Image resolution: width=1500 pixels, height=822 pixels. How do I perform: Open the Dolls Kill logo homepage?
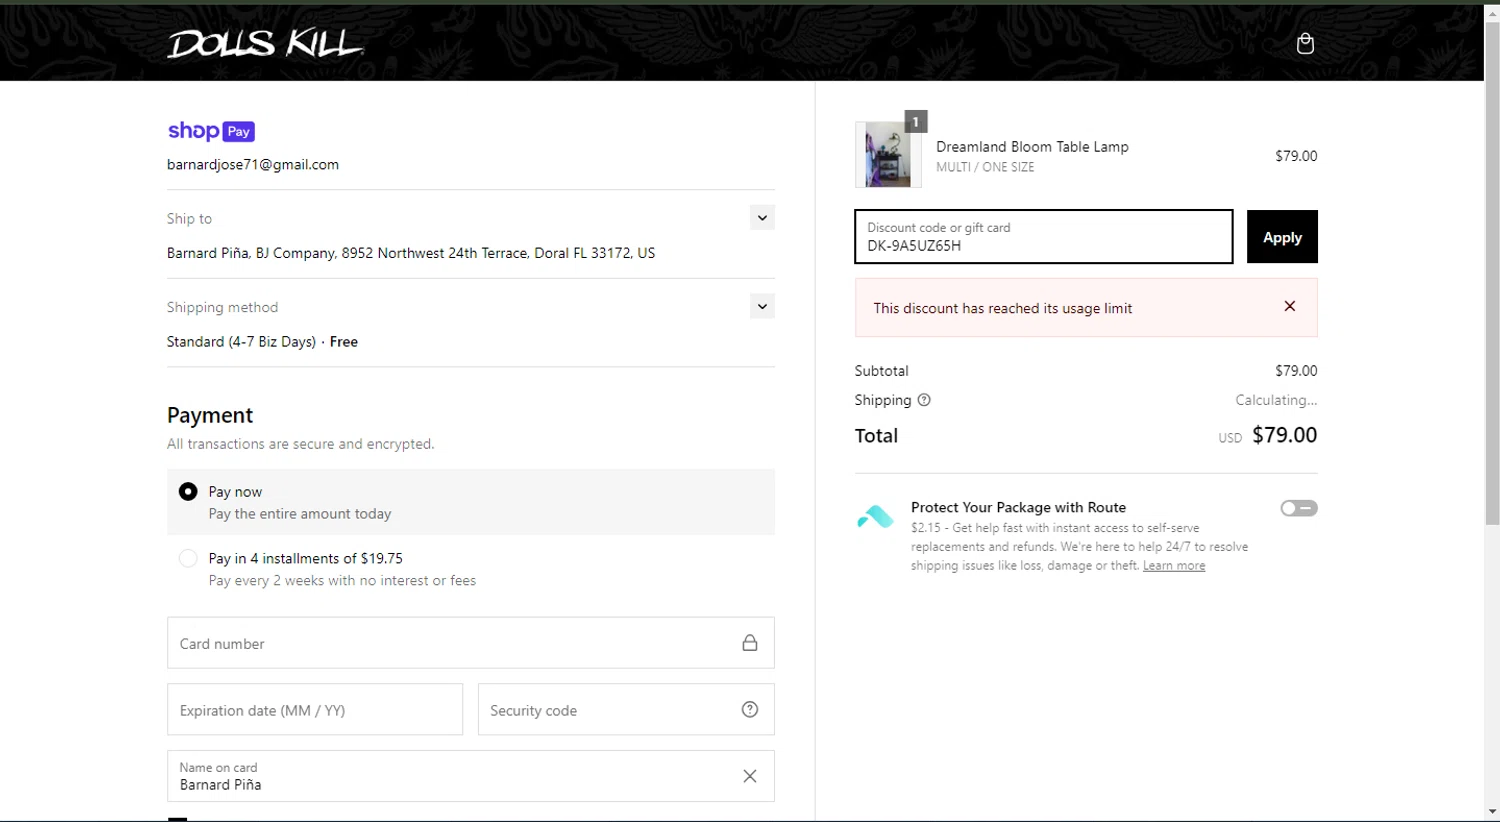coord(265,43)
